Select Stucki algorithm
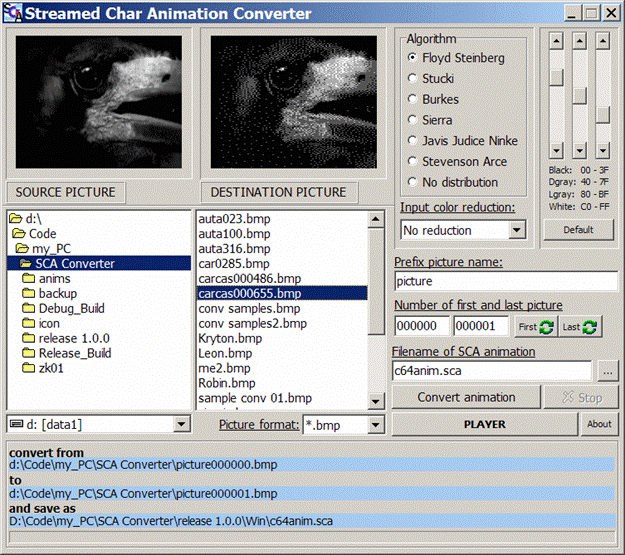 [431, 79]
